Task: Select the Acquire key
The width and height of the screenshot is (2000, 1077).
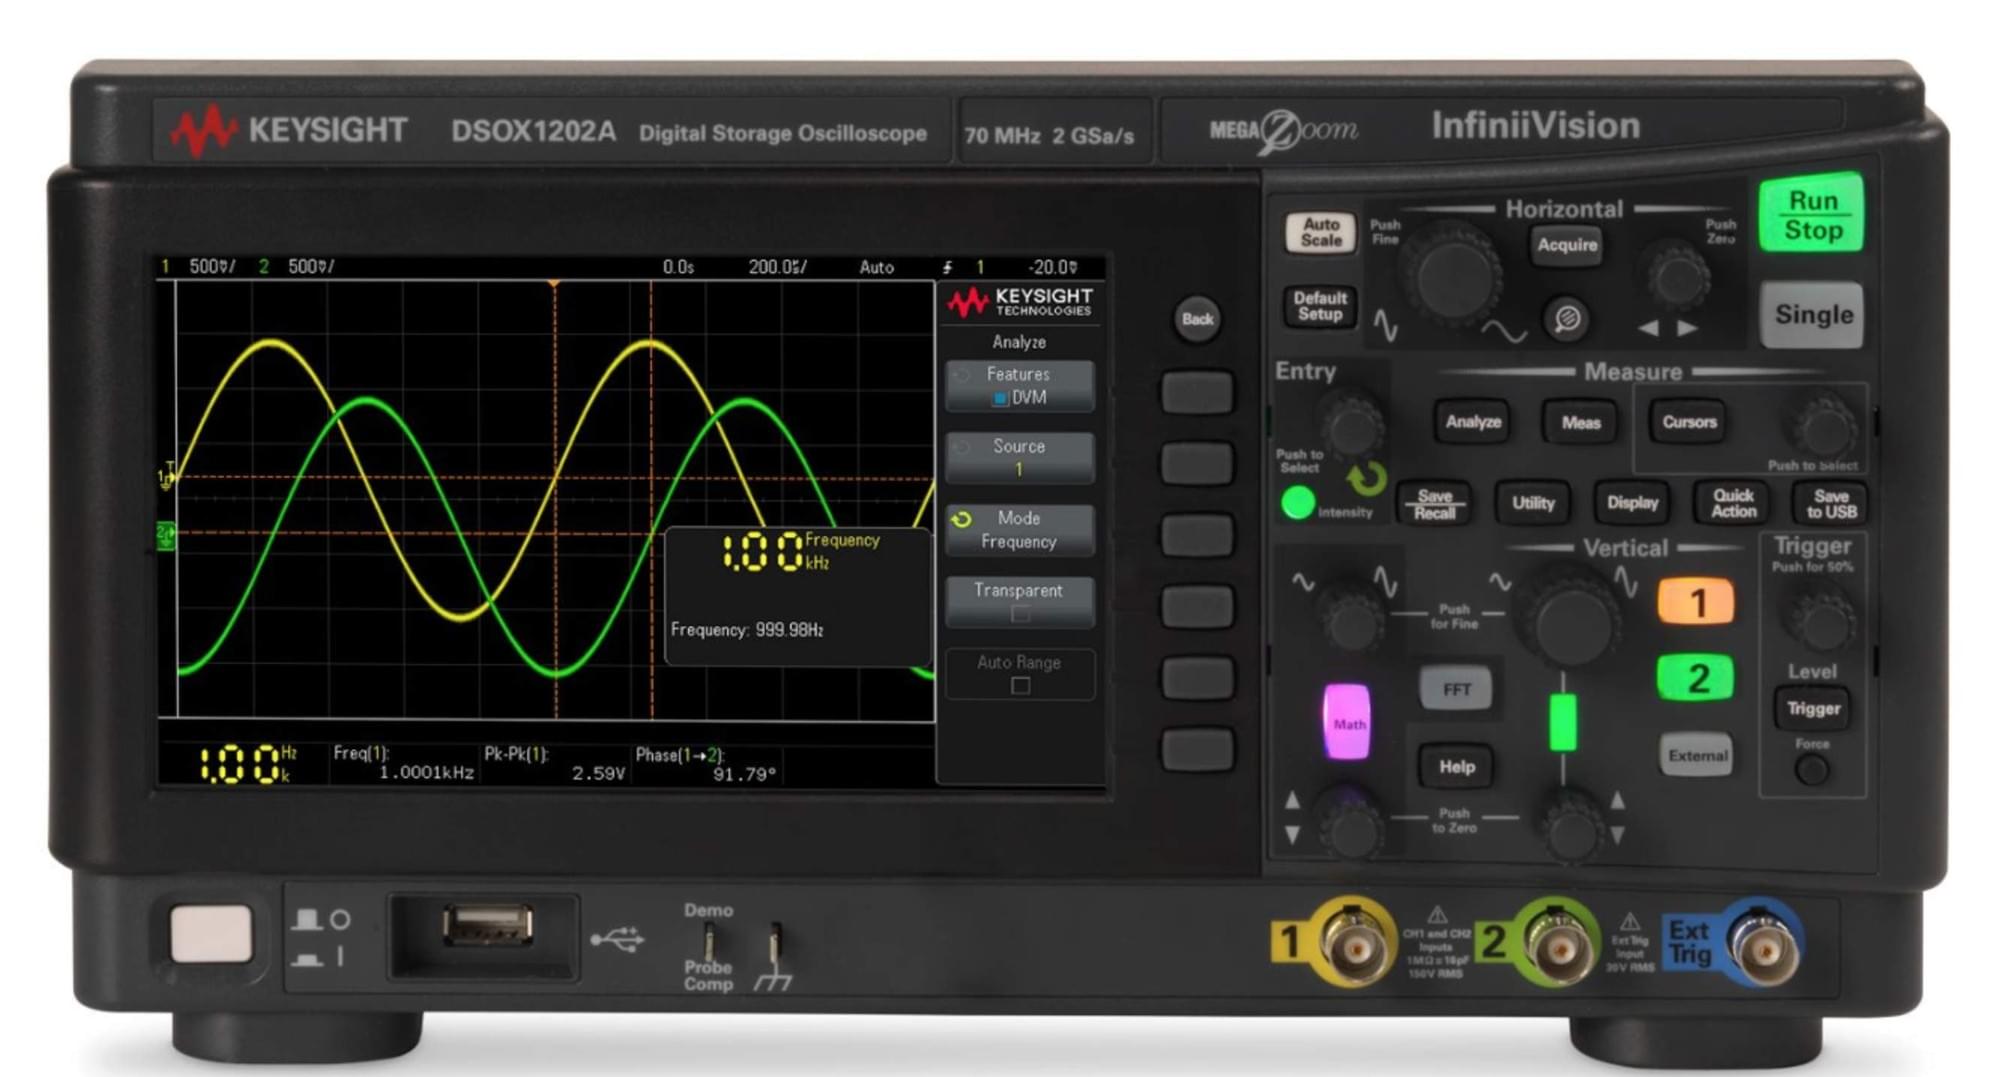Action: pyautogui.click(x=1567, y=245)
